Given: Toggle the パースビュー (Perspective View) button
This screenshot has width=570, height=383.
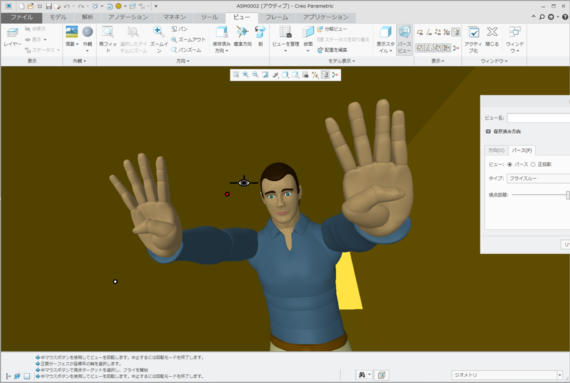Looking at the screenshot, I should tap(404, 40).
